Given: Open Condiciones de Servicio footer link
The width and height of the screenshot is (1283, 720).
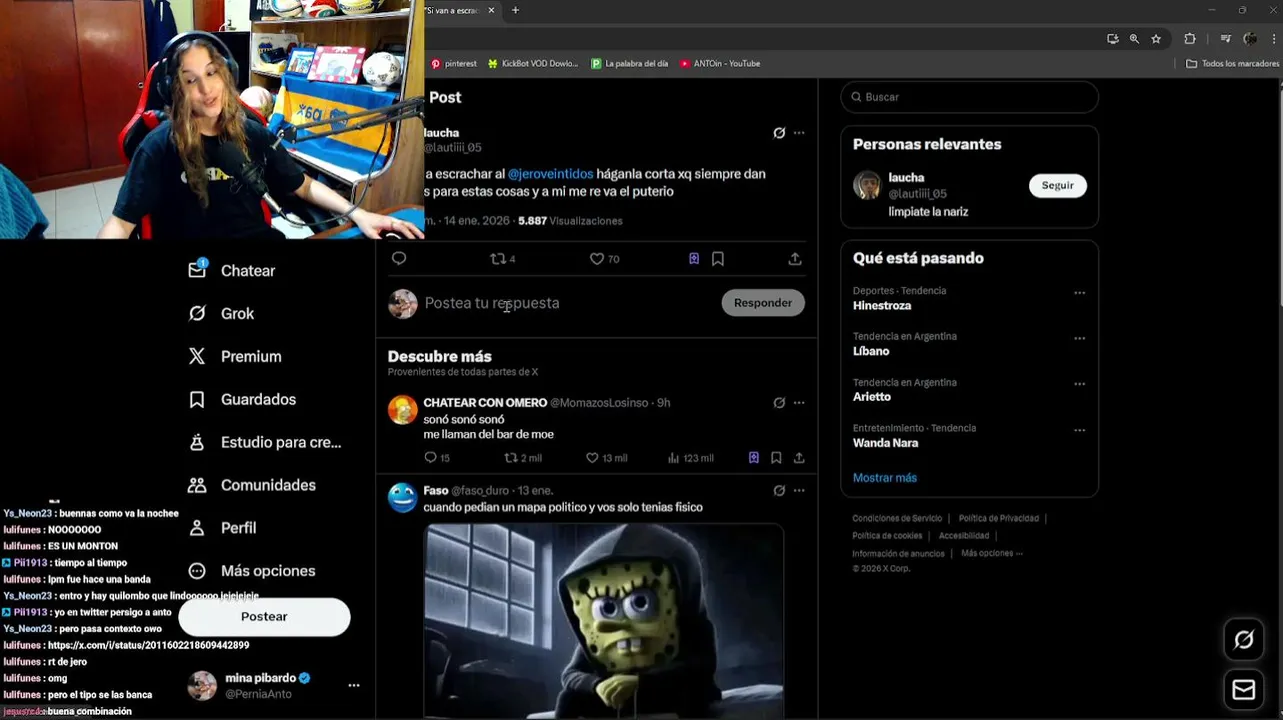Looking at the screenshot, I should [x=897, y=519].
